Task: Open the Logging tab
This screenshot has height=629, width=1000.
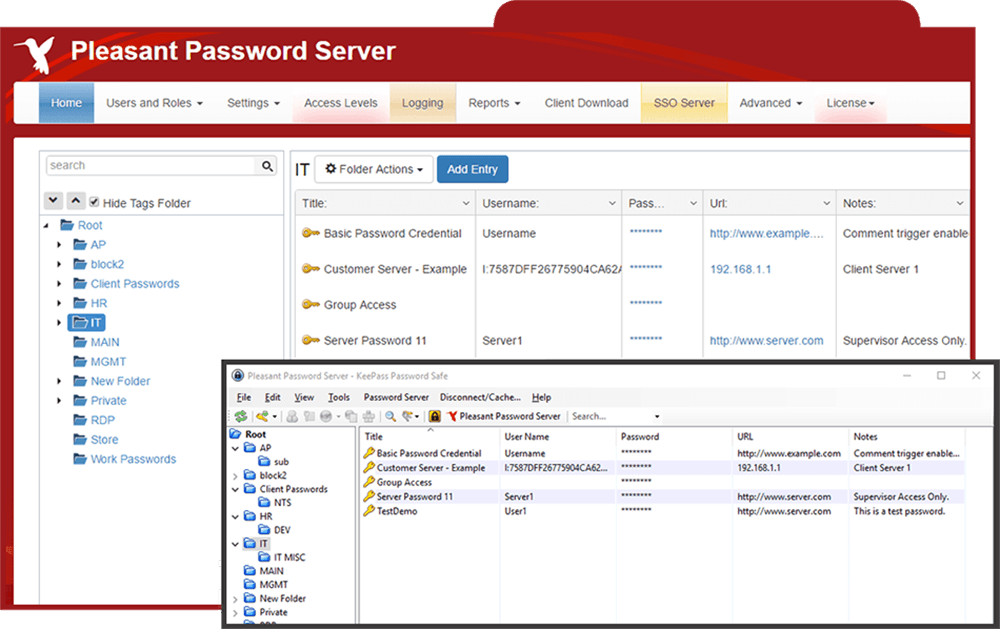Action: tap(422, 103)
